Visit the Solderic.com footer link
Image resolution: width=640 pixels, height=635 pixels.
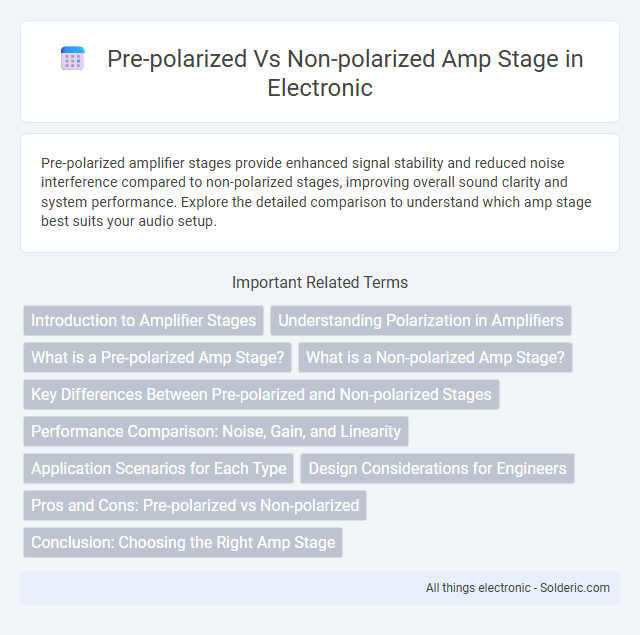tap(575, 588)
